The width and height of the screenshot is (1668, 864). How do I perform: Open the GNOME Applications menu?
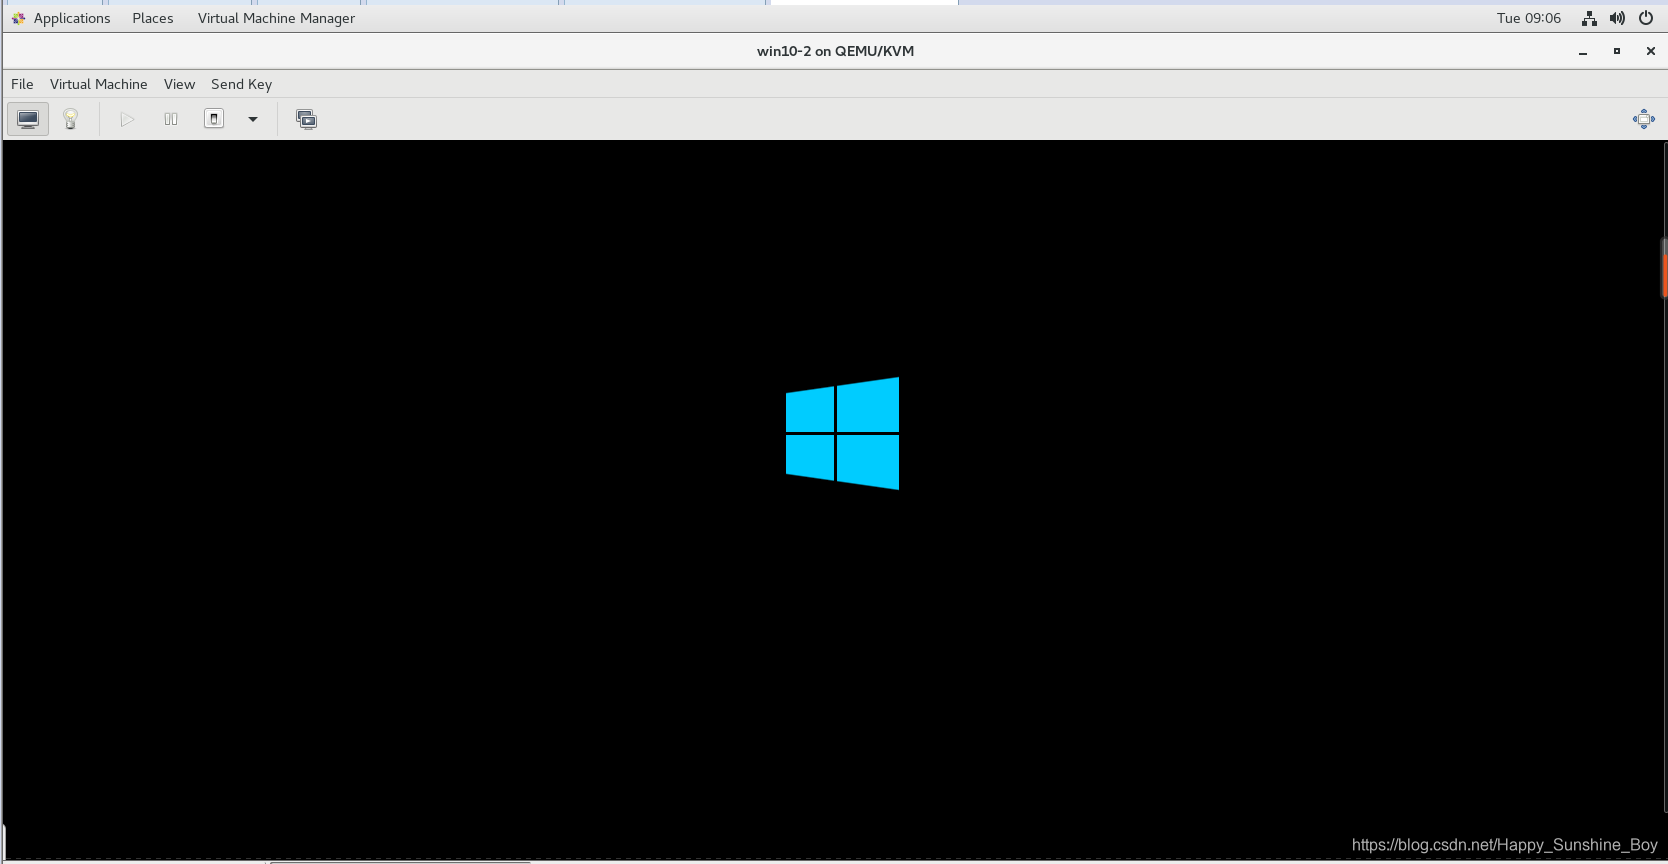point(61,18)
